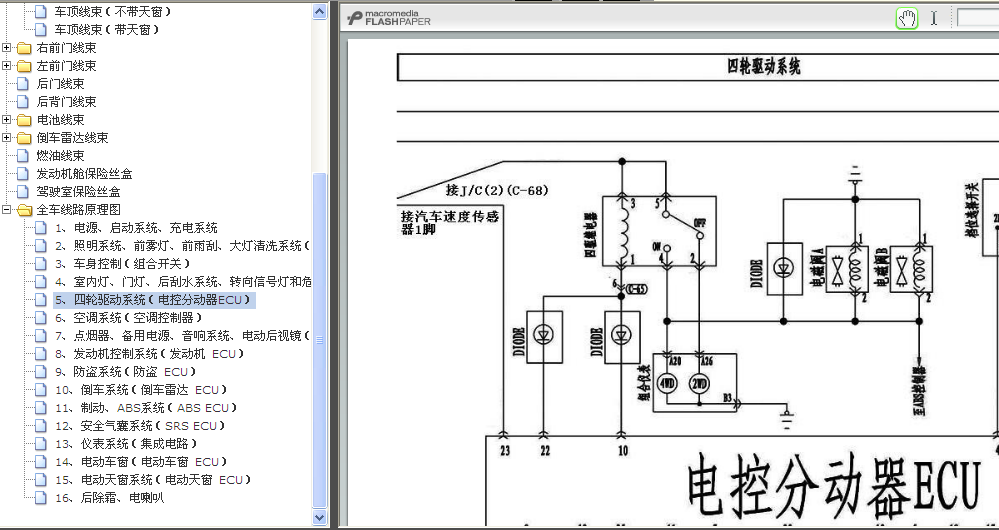Click page icon beside 8、发动机控制系统
The image size is (999, 530).
pyautogui.click(x=41, y=354)
